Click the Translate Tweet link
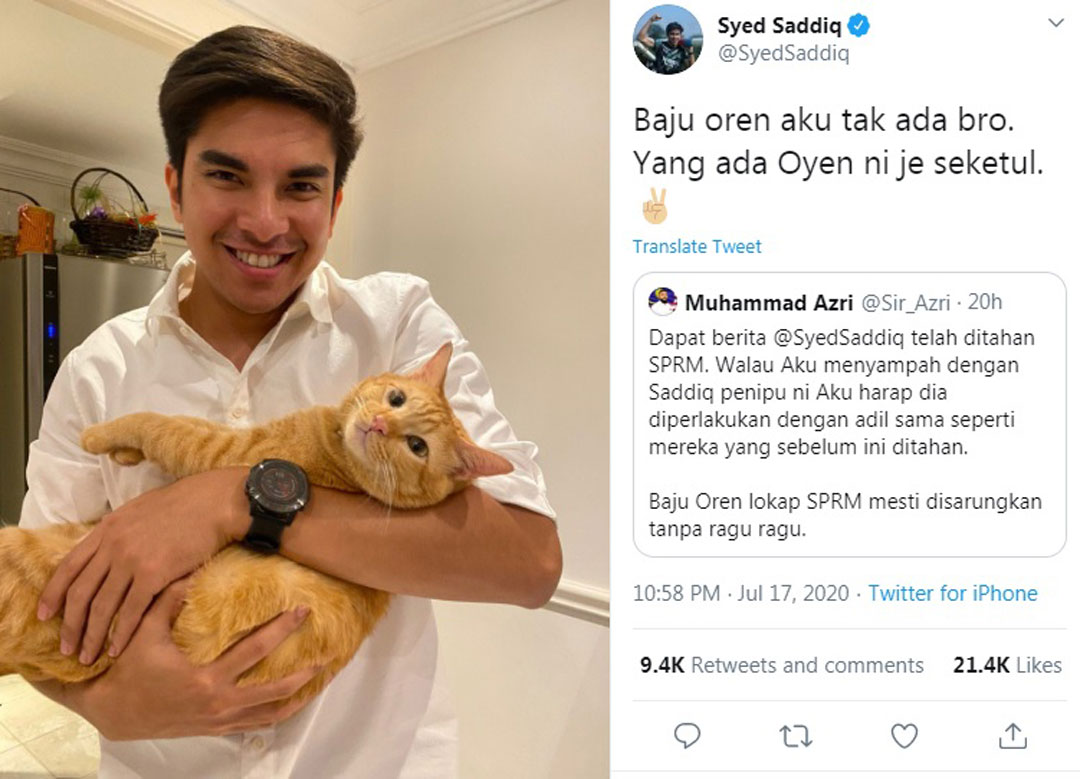 [697, 247]
